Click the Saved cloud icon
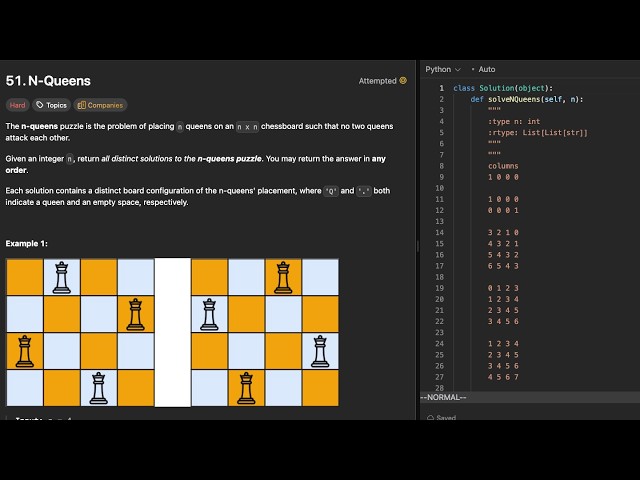Image resolution: width=640 pixels, height=480 pixels. click(x=430, y=418)
